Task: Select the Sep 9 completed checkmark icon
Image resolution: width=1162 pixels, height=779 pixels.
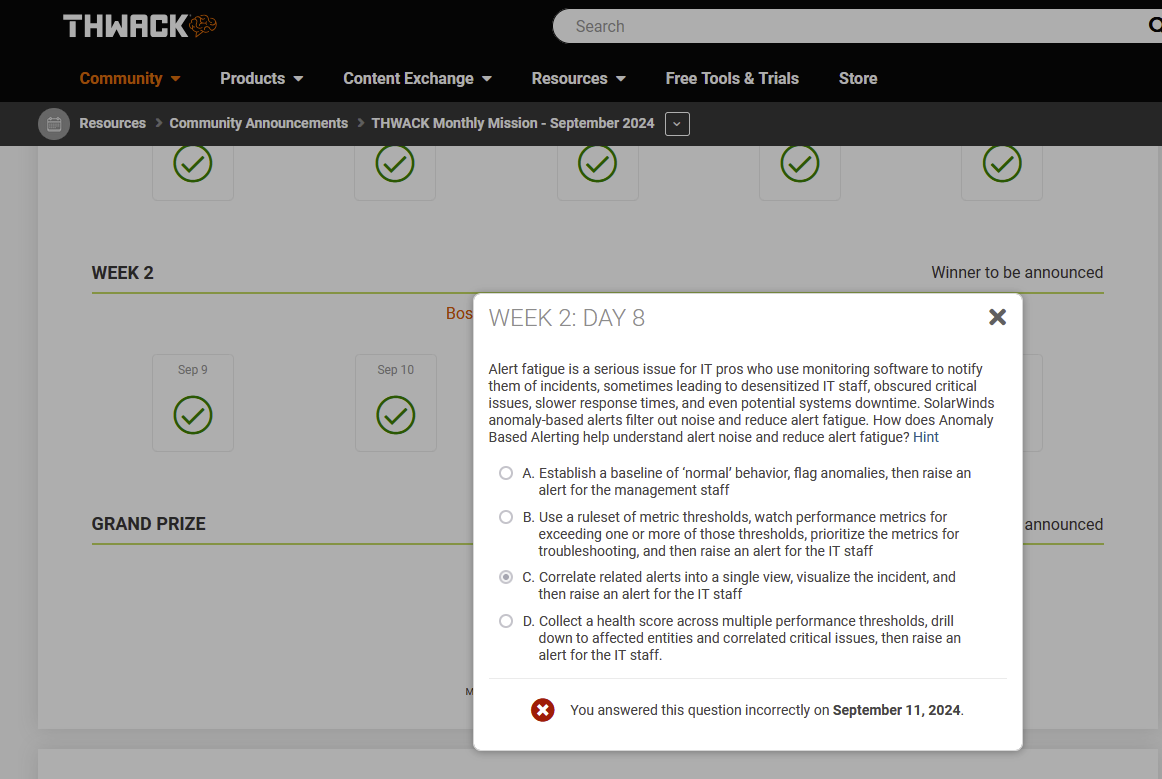Action: click(193, 415)
